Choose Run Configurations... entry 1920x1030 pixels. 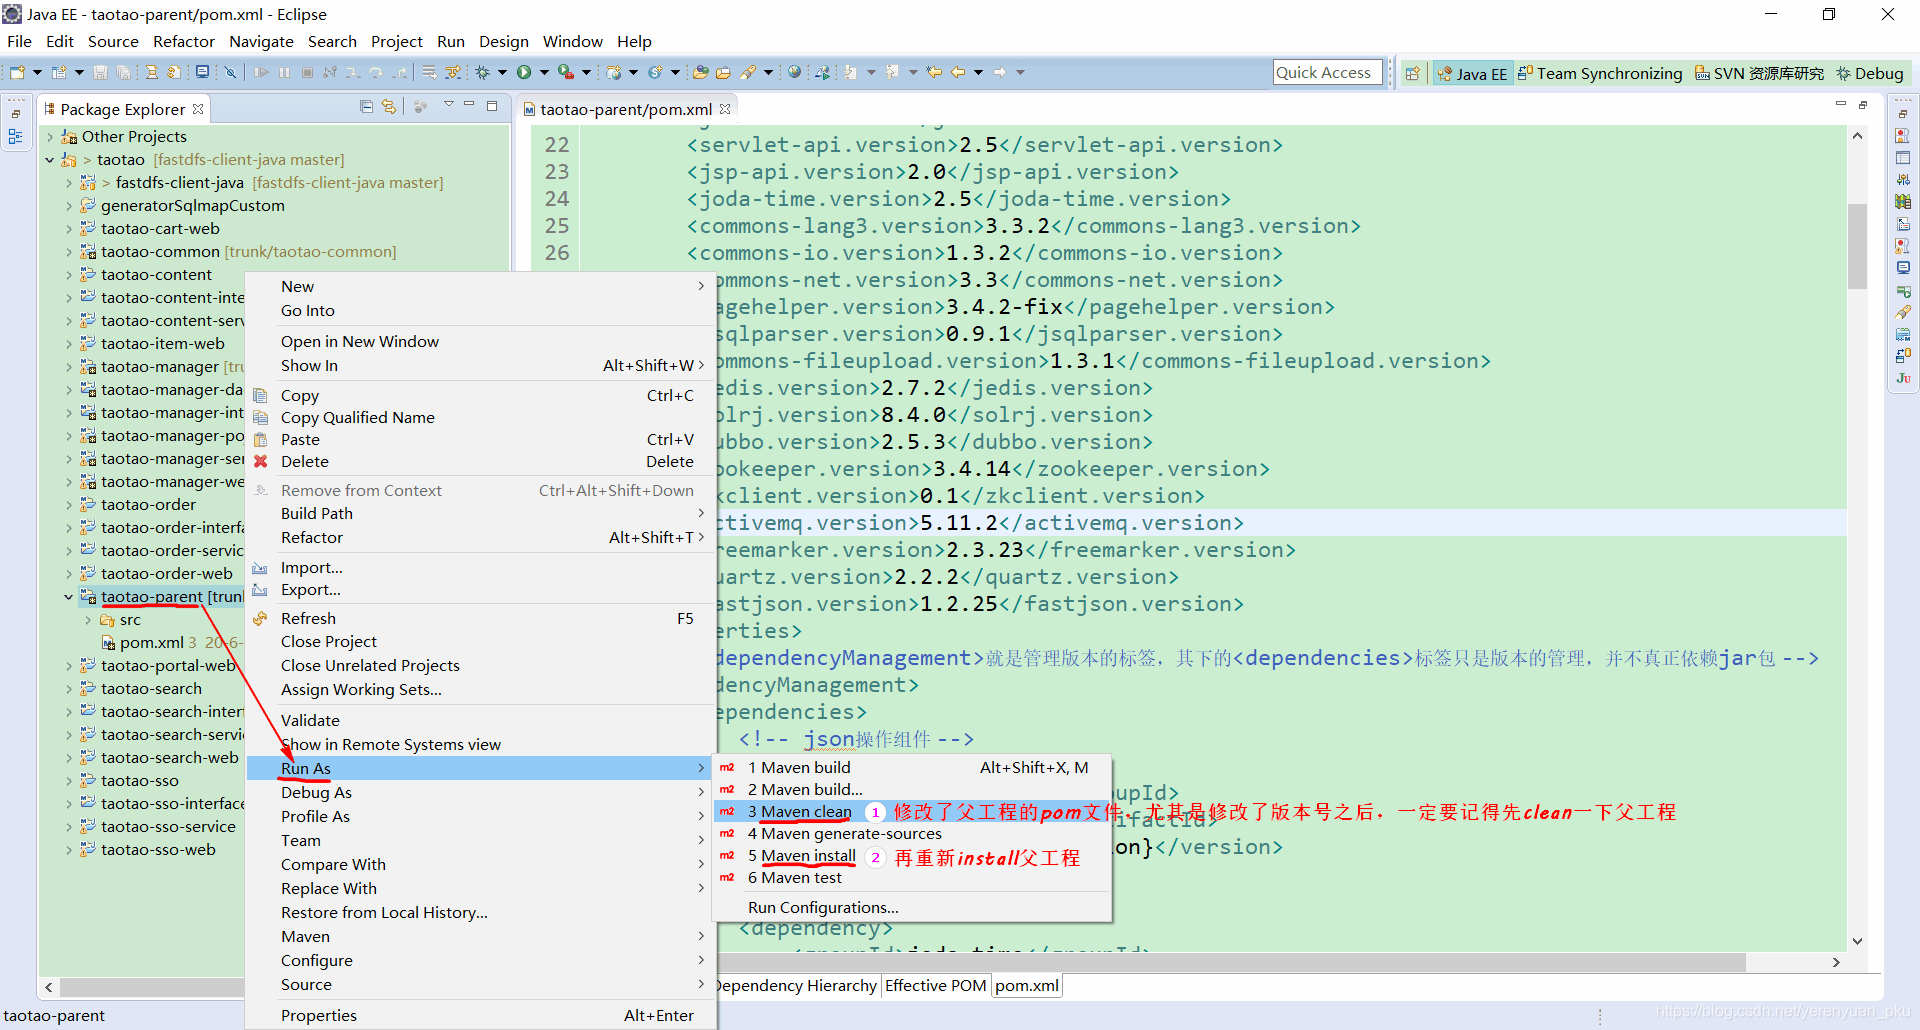(823, 908)
